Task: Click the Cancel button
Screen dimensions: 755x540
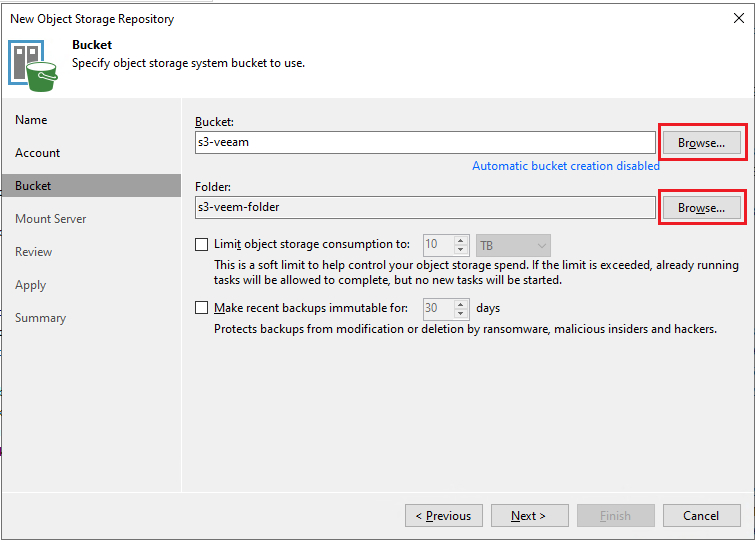Action: (x=702, y=515)
